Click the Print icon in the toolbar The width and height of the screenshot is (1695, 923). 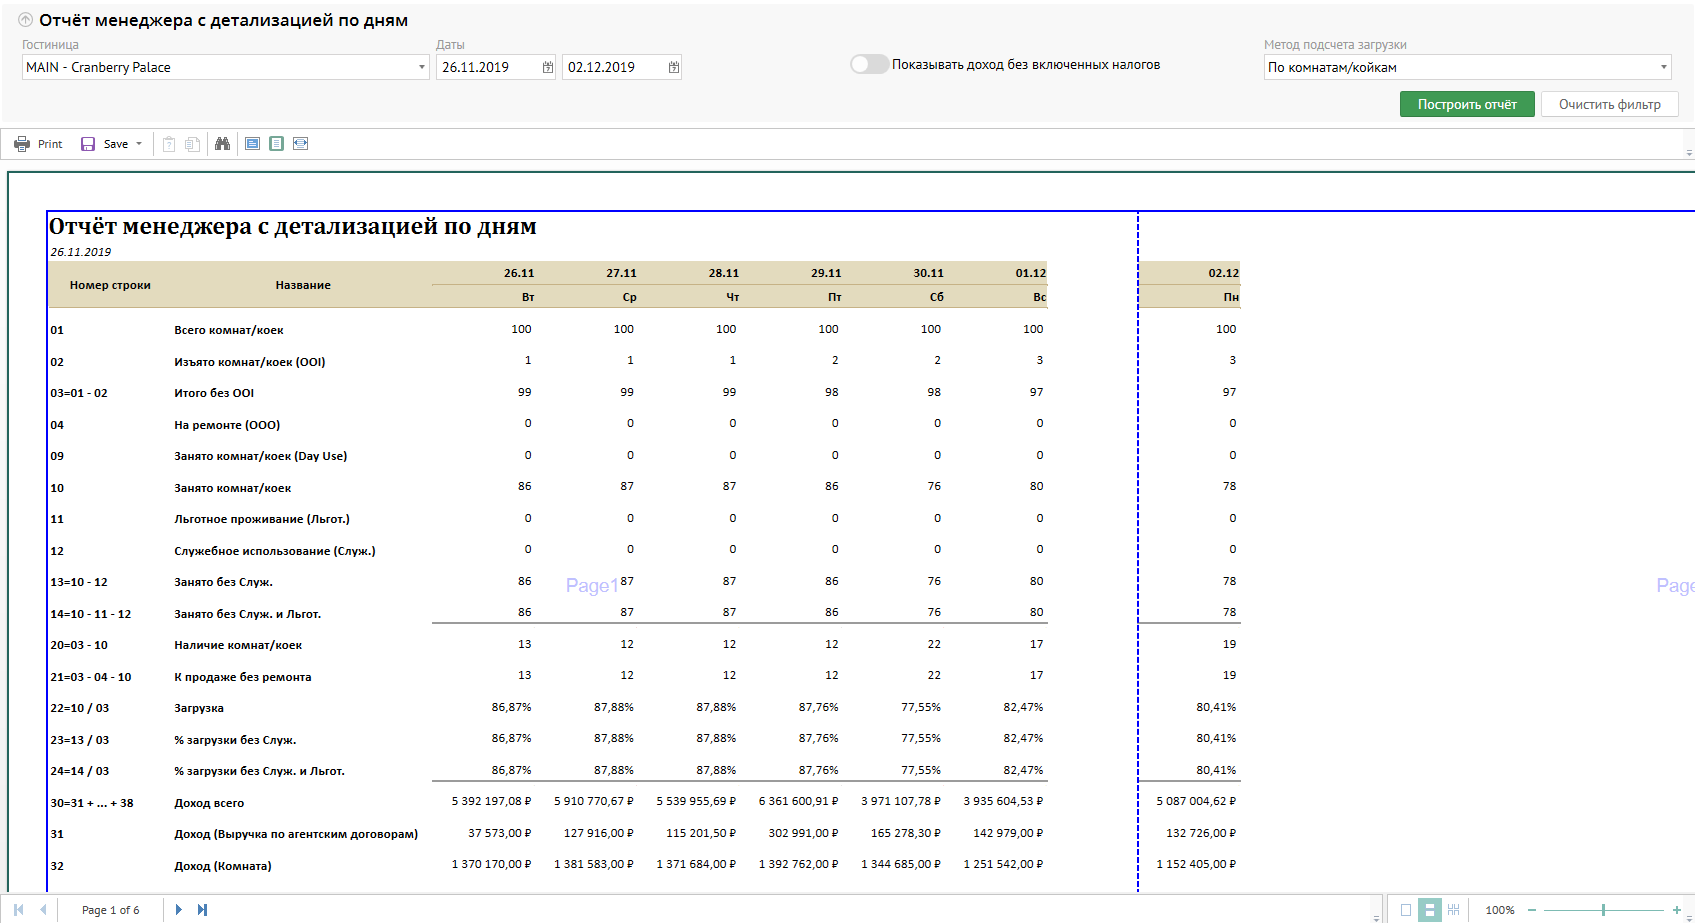pyautogui.click(x=22, y=144)
